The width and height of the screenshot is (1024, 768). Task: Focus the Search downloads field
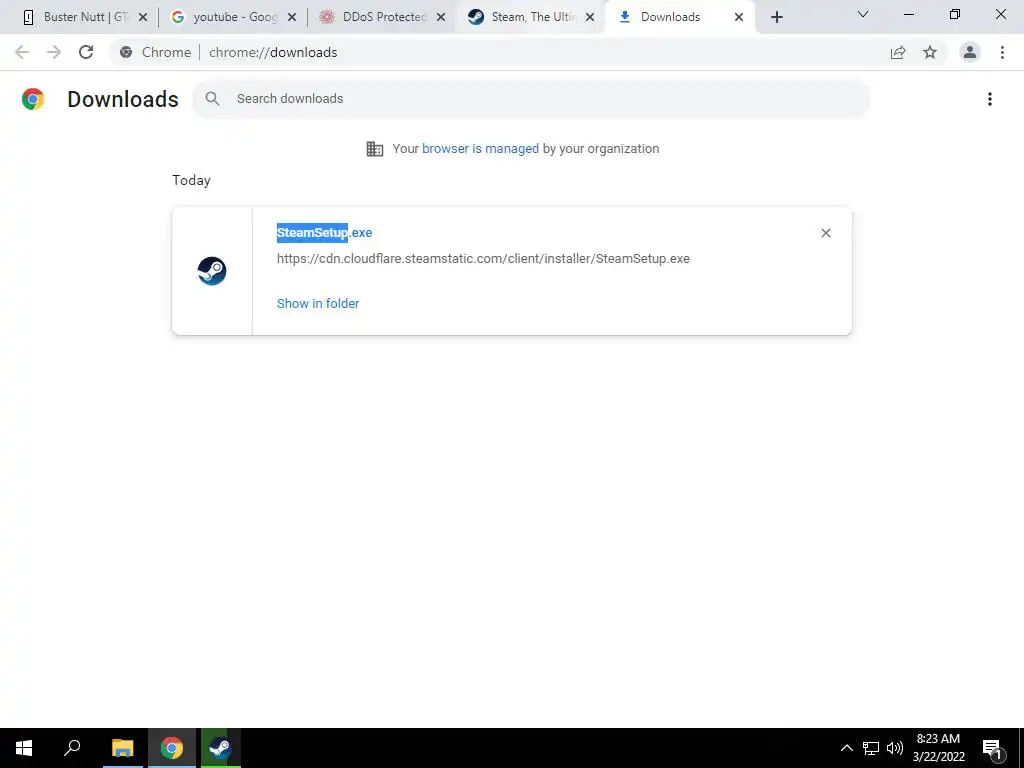coord(530,99)
